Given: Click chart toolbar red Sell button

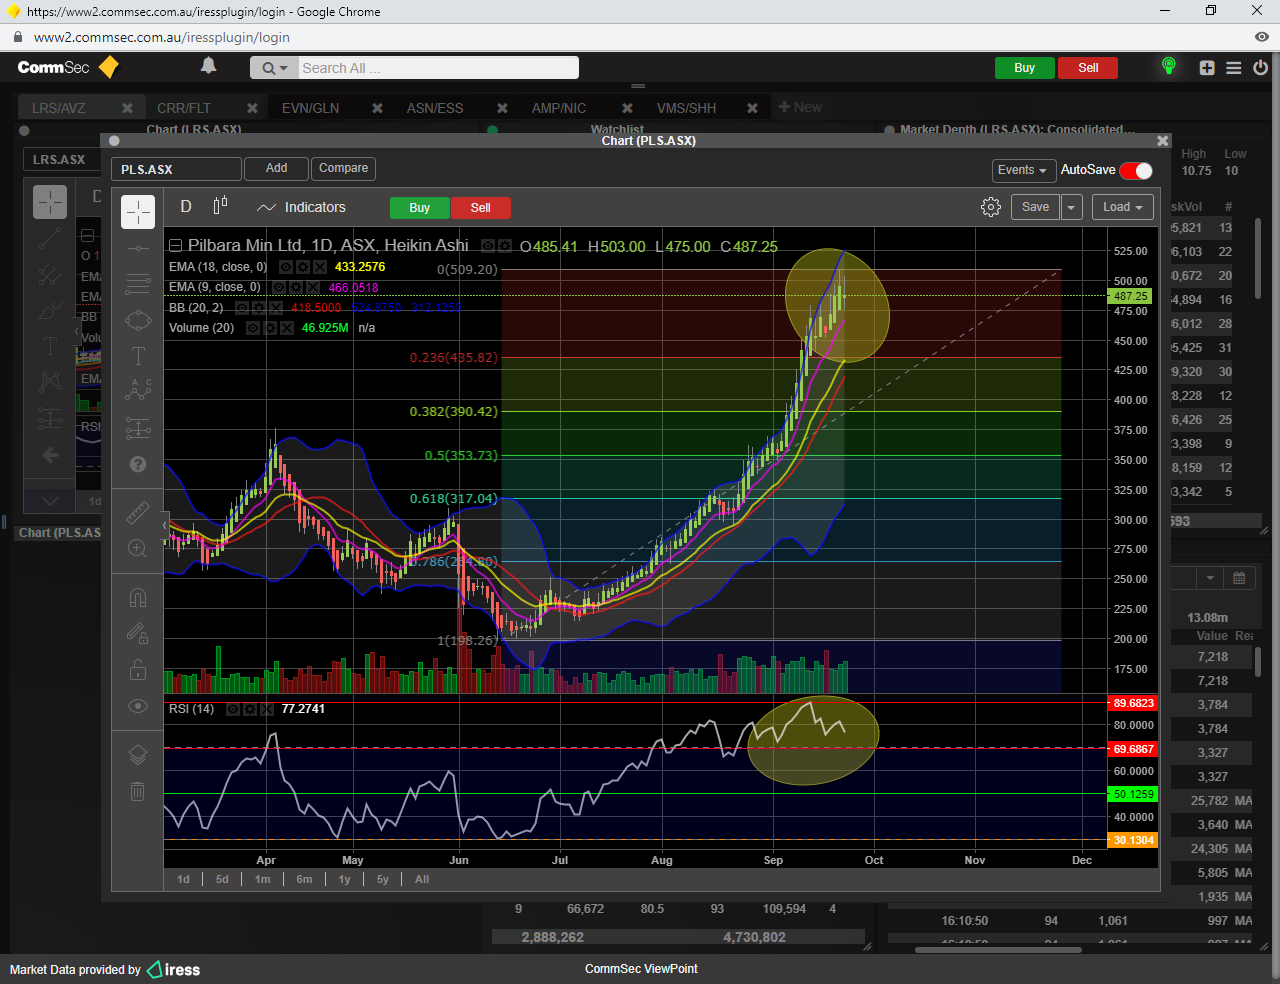Looking at the screenshot, I should pyautogui.click(x=481, y=208).
